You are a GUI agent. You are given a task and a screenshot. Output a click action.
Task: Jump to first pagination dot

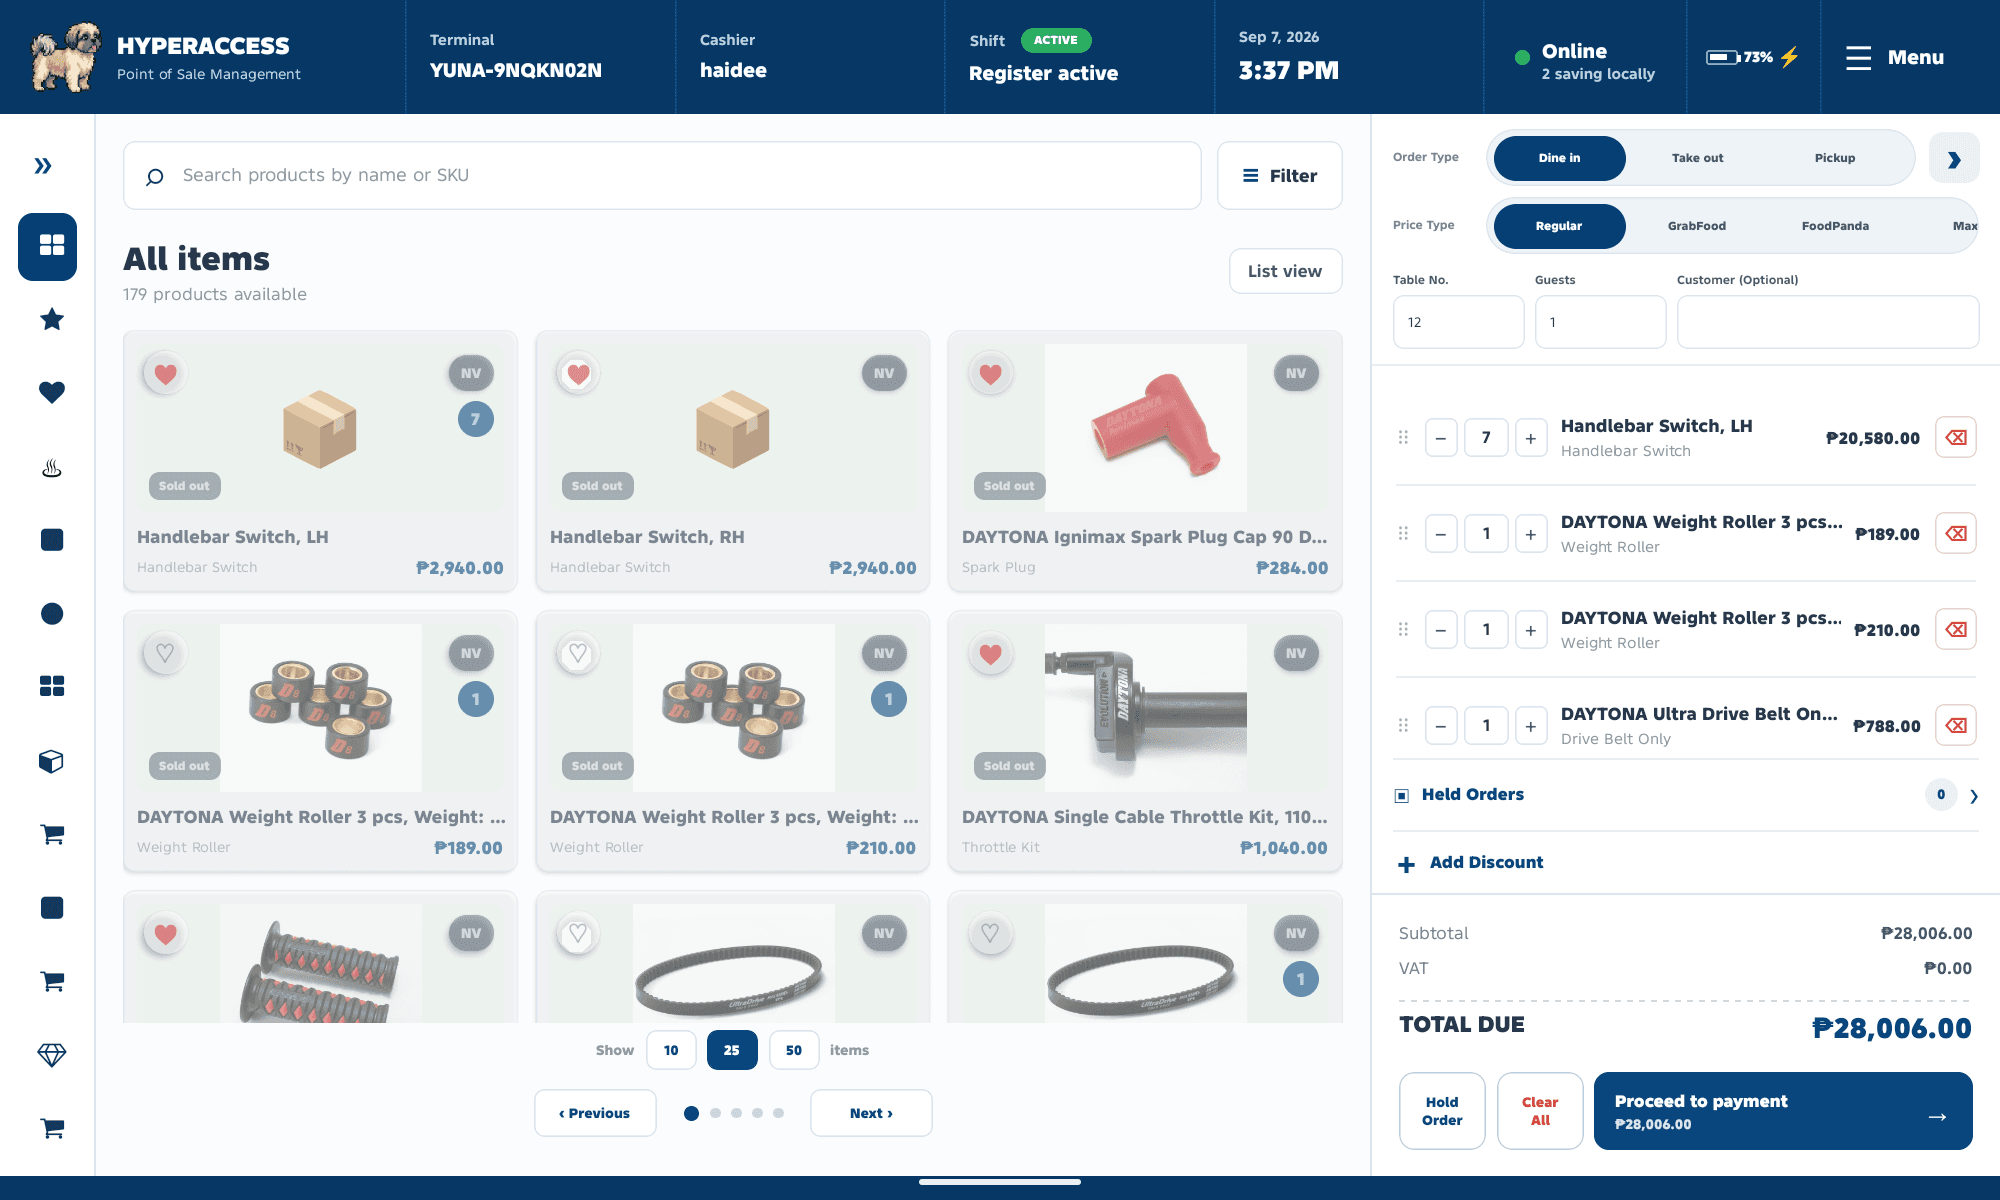pyautogui.click(x=691, y=1113)
